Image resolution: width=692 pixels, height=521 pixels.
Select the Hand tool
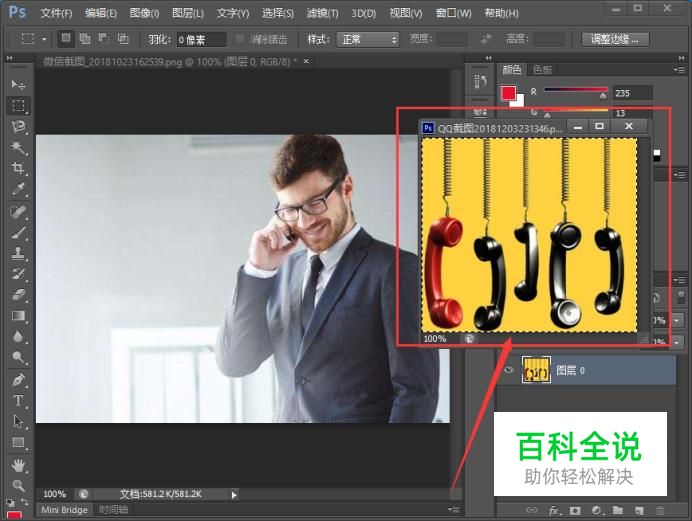(18, 465)
